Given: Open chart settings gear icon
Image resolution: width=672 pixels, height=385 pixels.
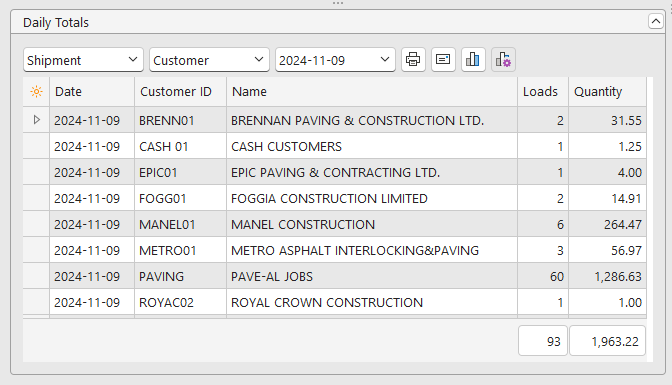Looking at the screenshot, I should [503, 59].
